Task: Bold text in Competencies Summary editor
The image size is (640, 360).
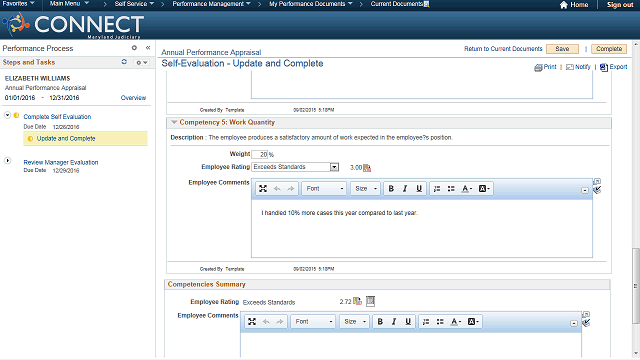Action: [x=380, y=322]
